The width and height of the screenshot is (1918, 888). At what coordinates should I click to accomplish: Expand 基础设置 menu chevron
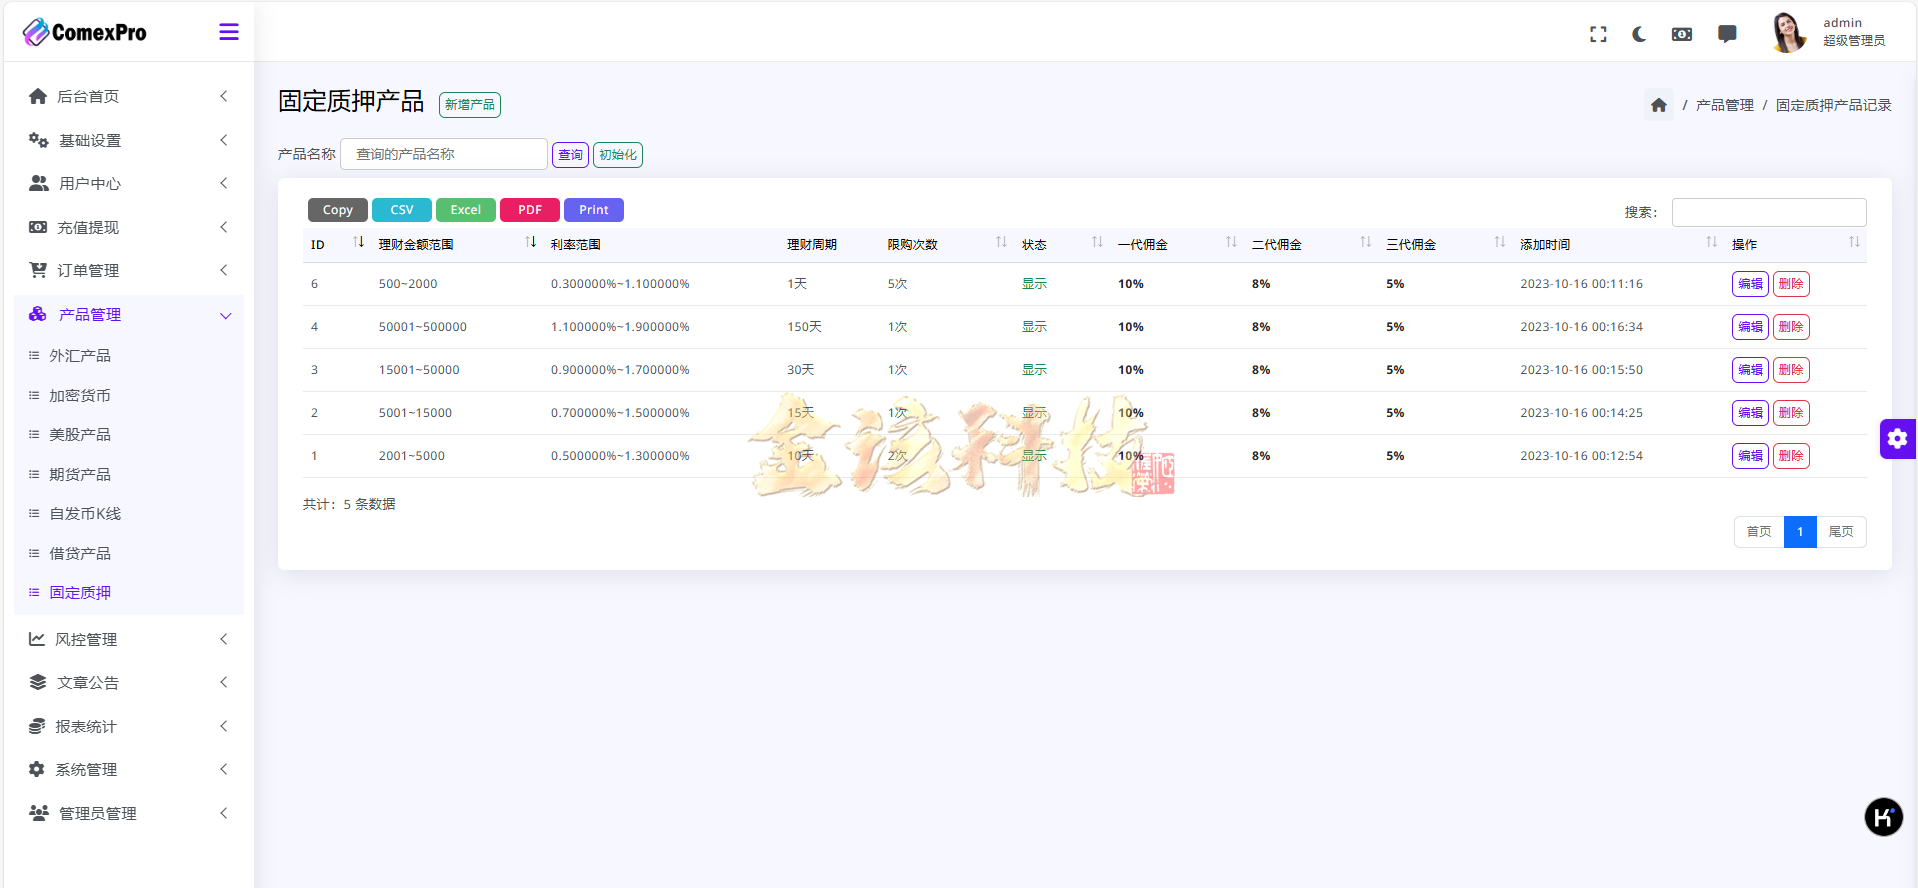(x=224, y=140)
